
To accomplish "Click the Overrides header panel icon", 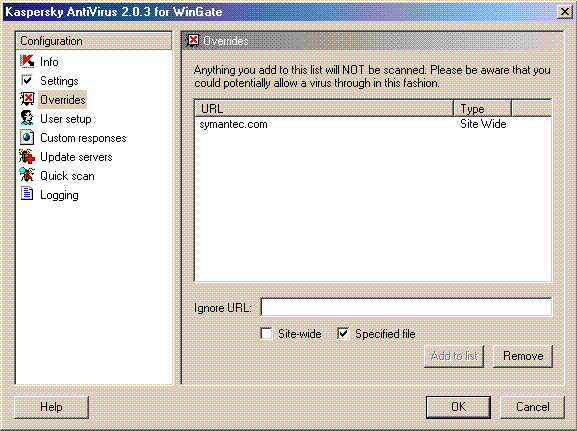I will pos(192,40).
